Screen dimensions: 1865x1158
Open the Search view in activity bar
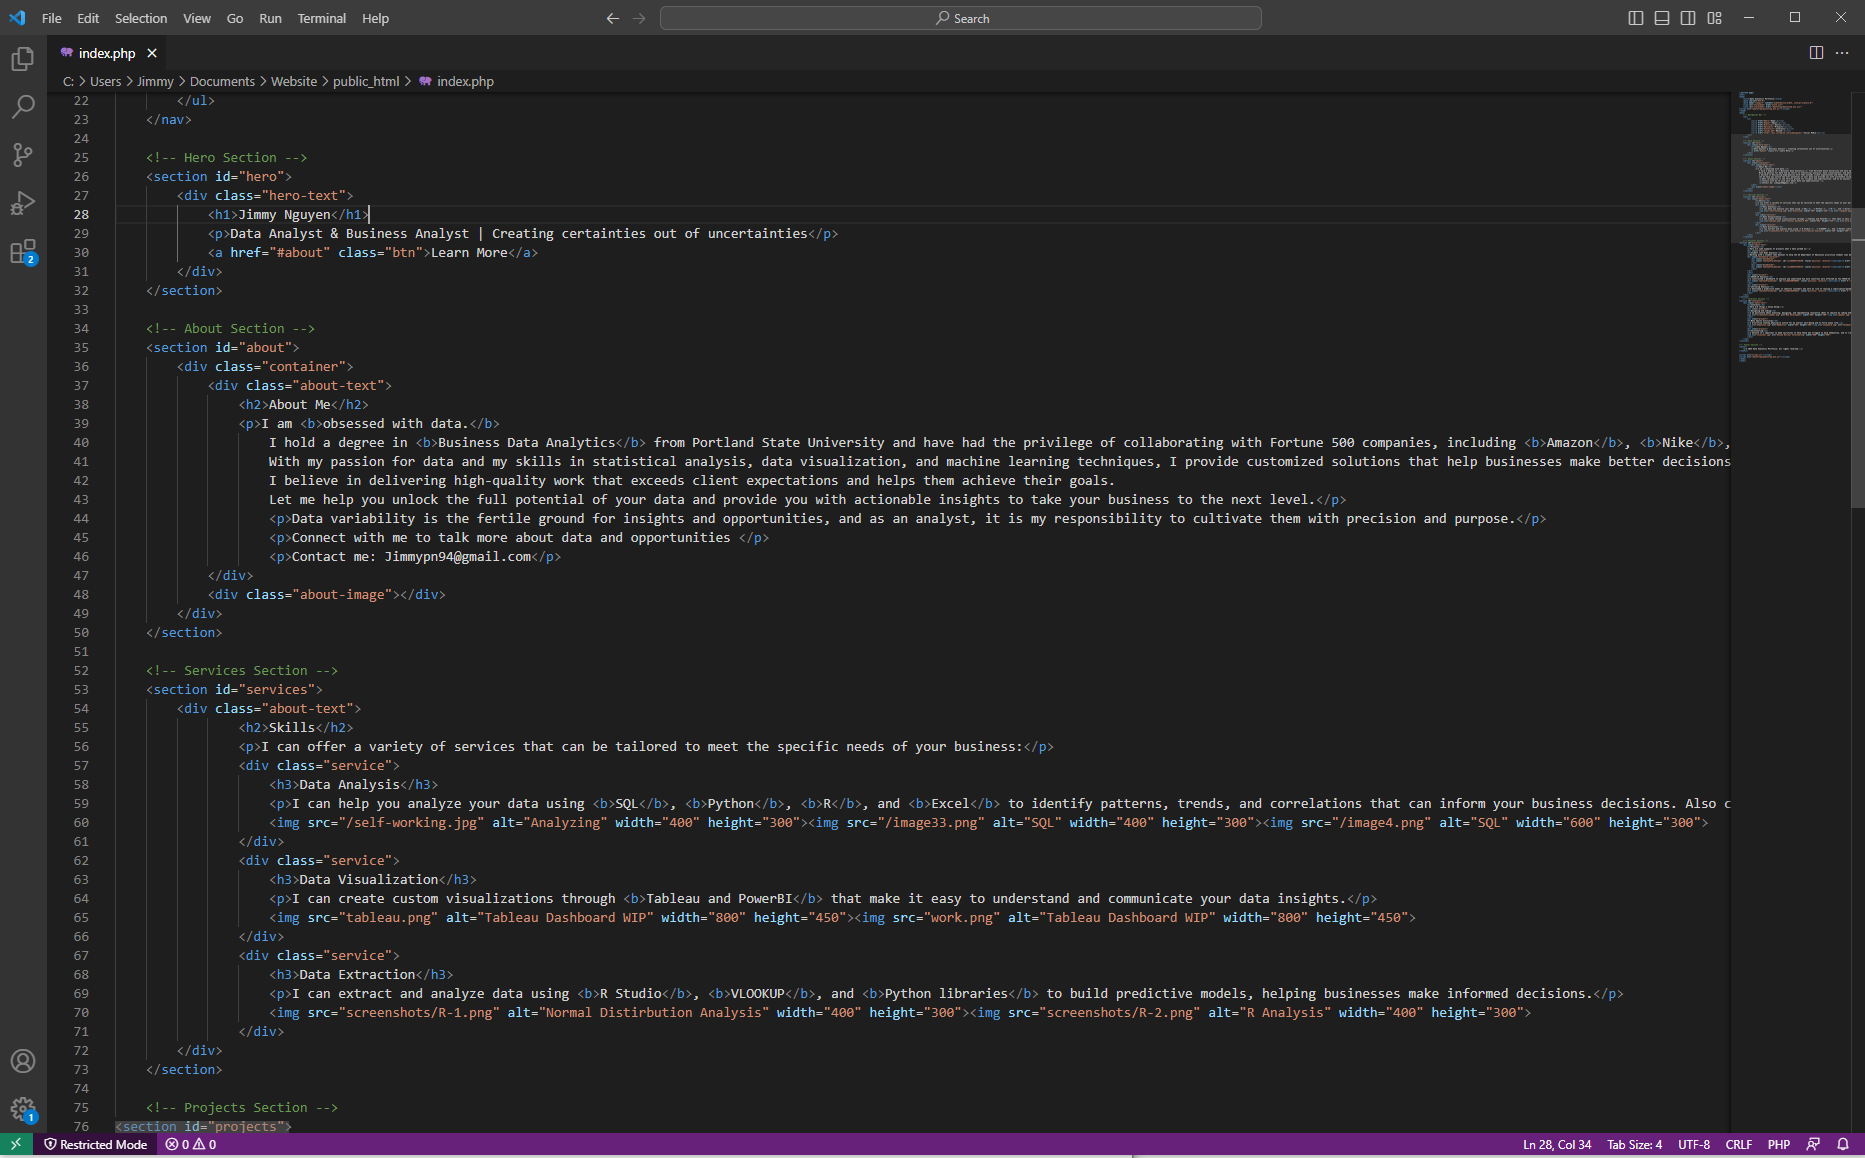click(23, 107)
